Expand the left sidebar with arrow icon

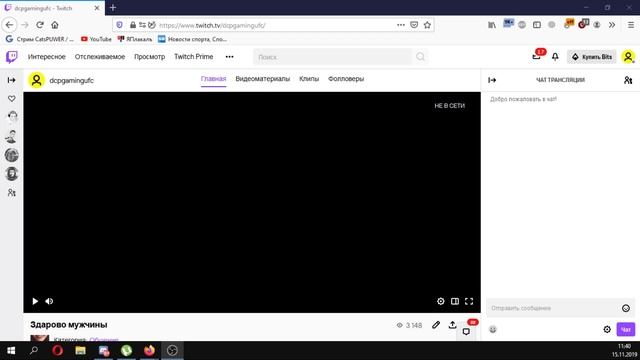click(x=11, y=80)
